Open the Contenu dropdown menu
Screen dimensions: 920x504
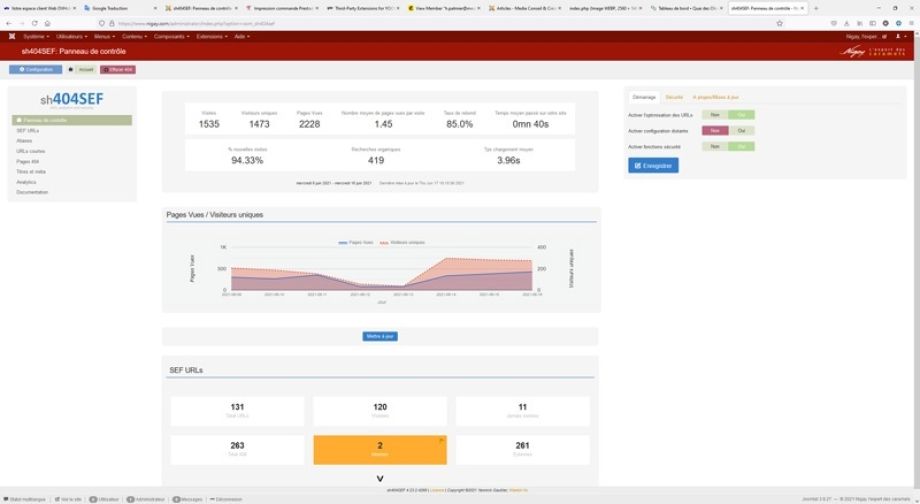tap(134, 36)
